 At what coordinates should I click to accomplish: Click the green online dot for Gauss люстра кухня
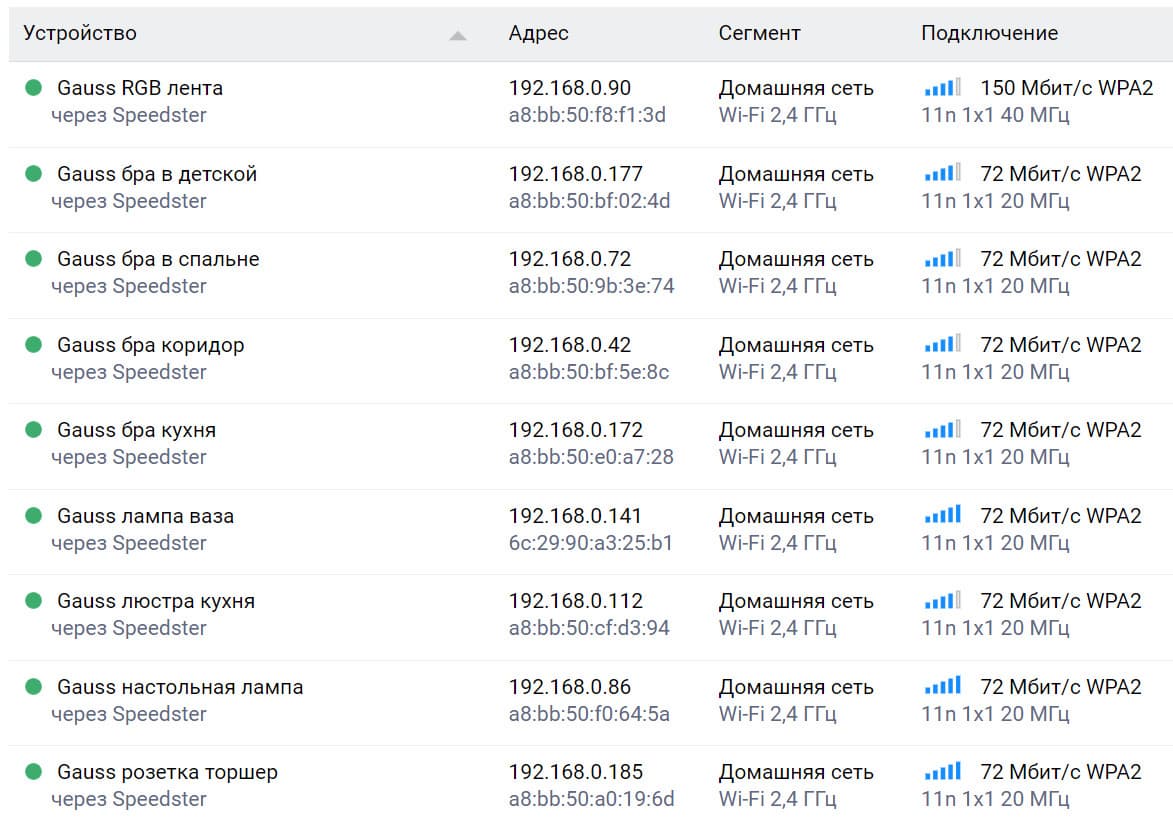pyautogui.click(x=33, y=601)
